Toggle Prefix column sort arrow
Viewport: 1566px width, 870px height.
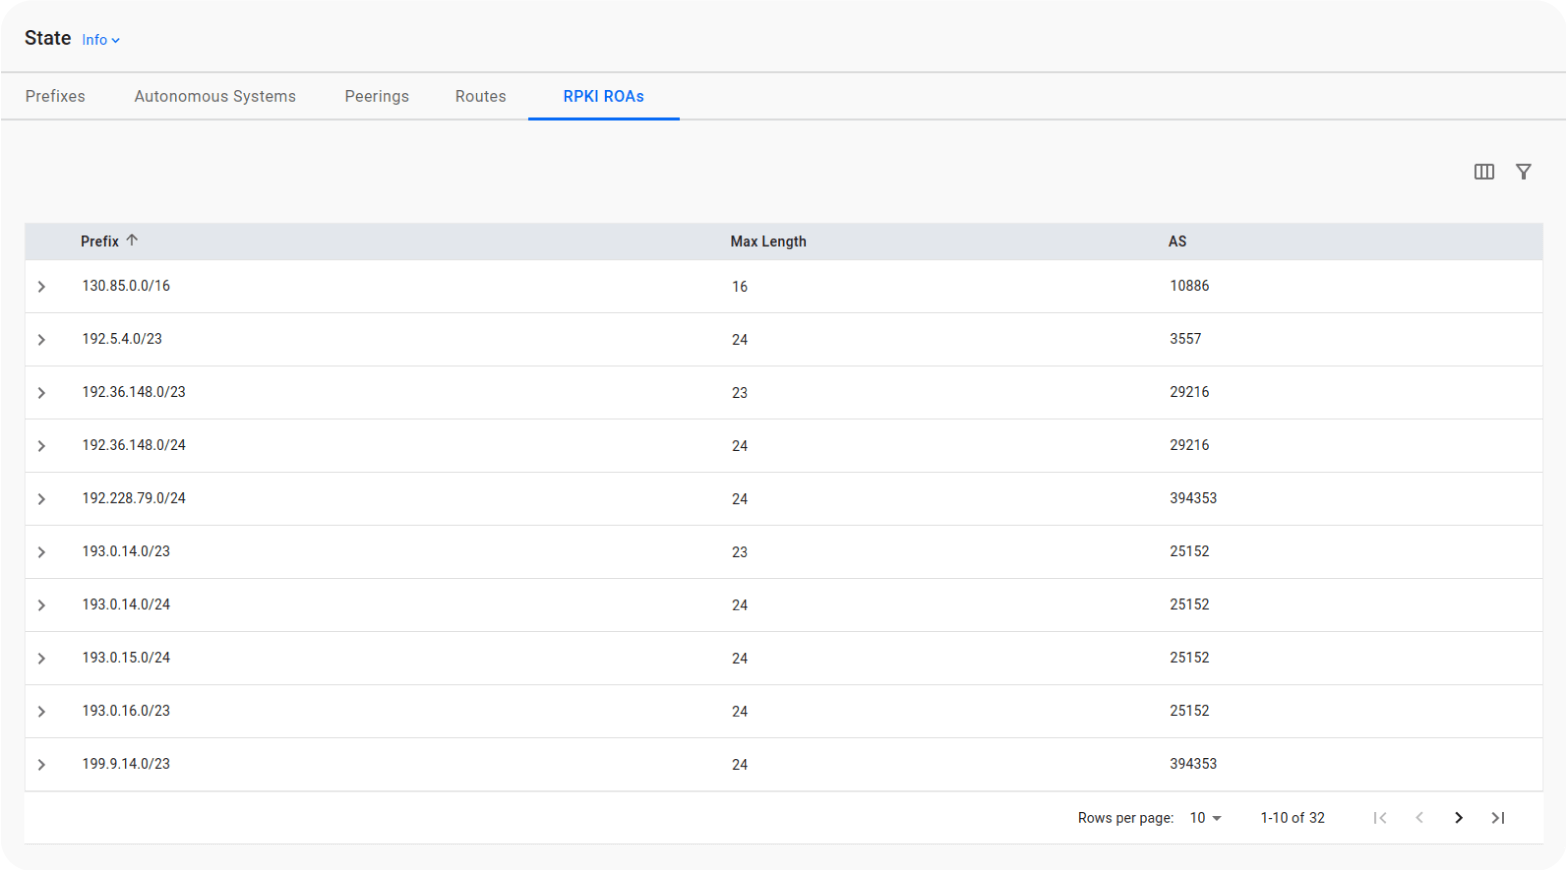click(132, 241)
